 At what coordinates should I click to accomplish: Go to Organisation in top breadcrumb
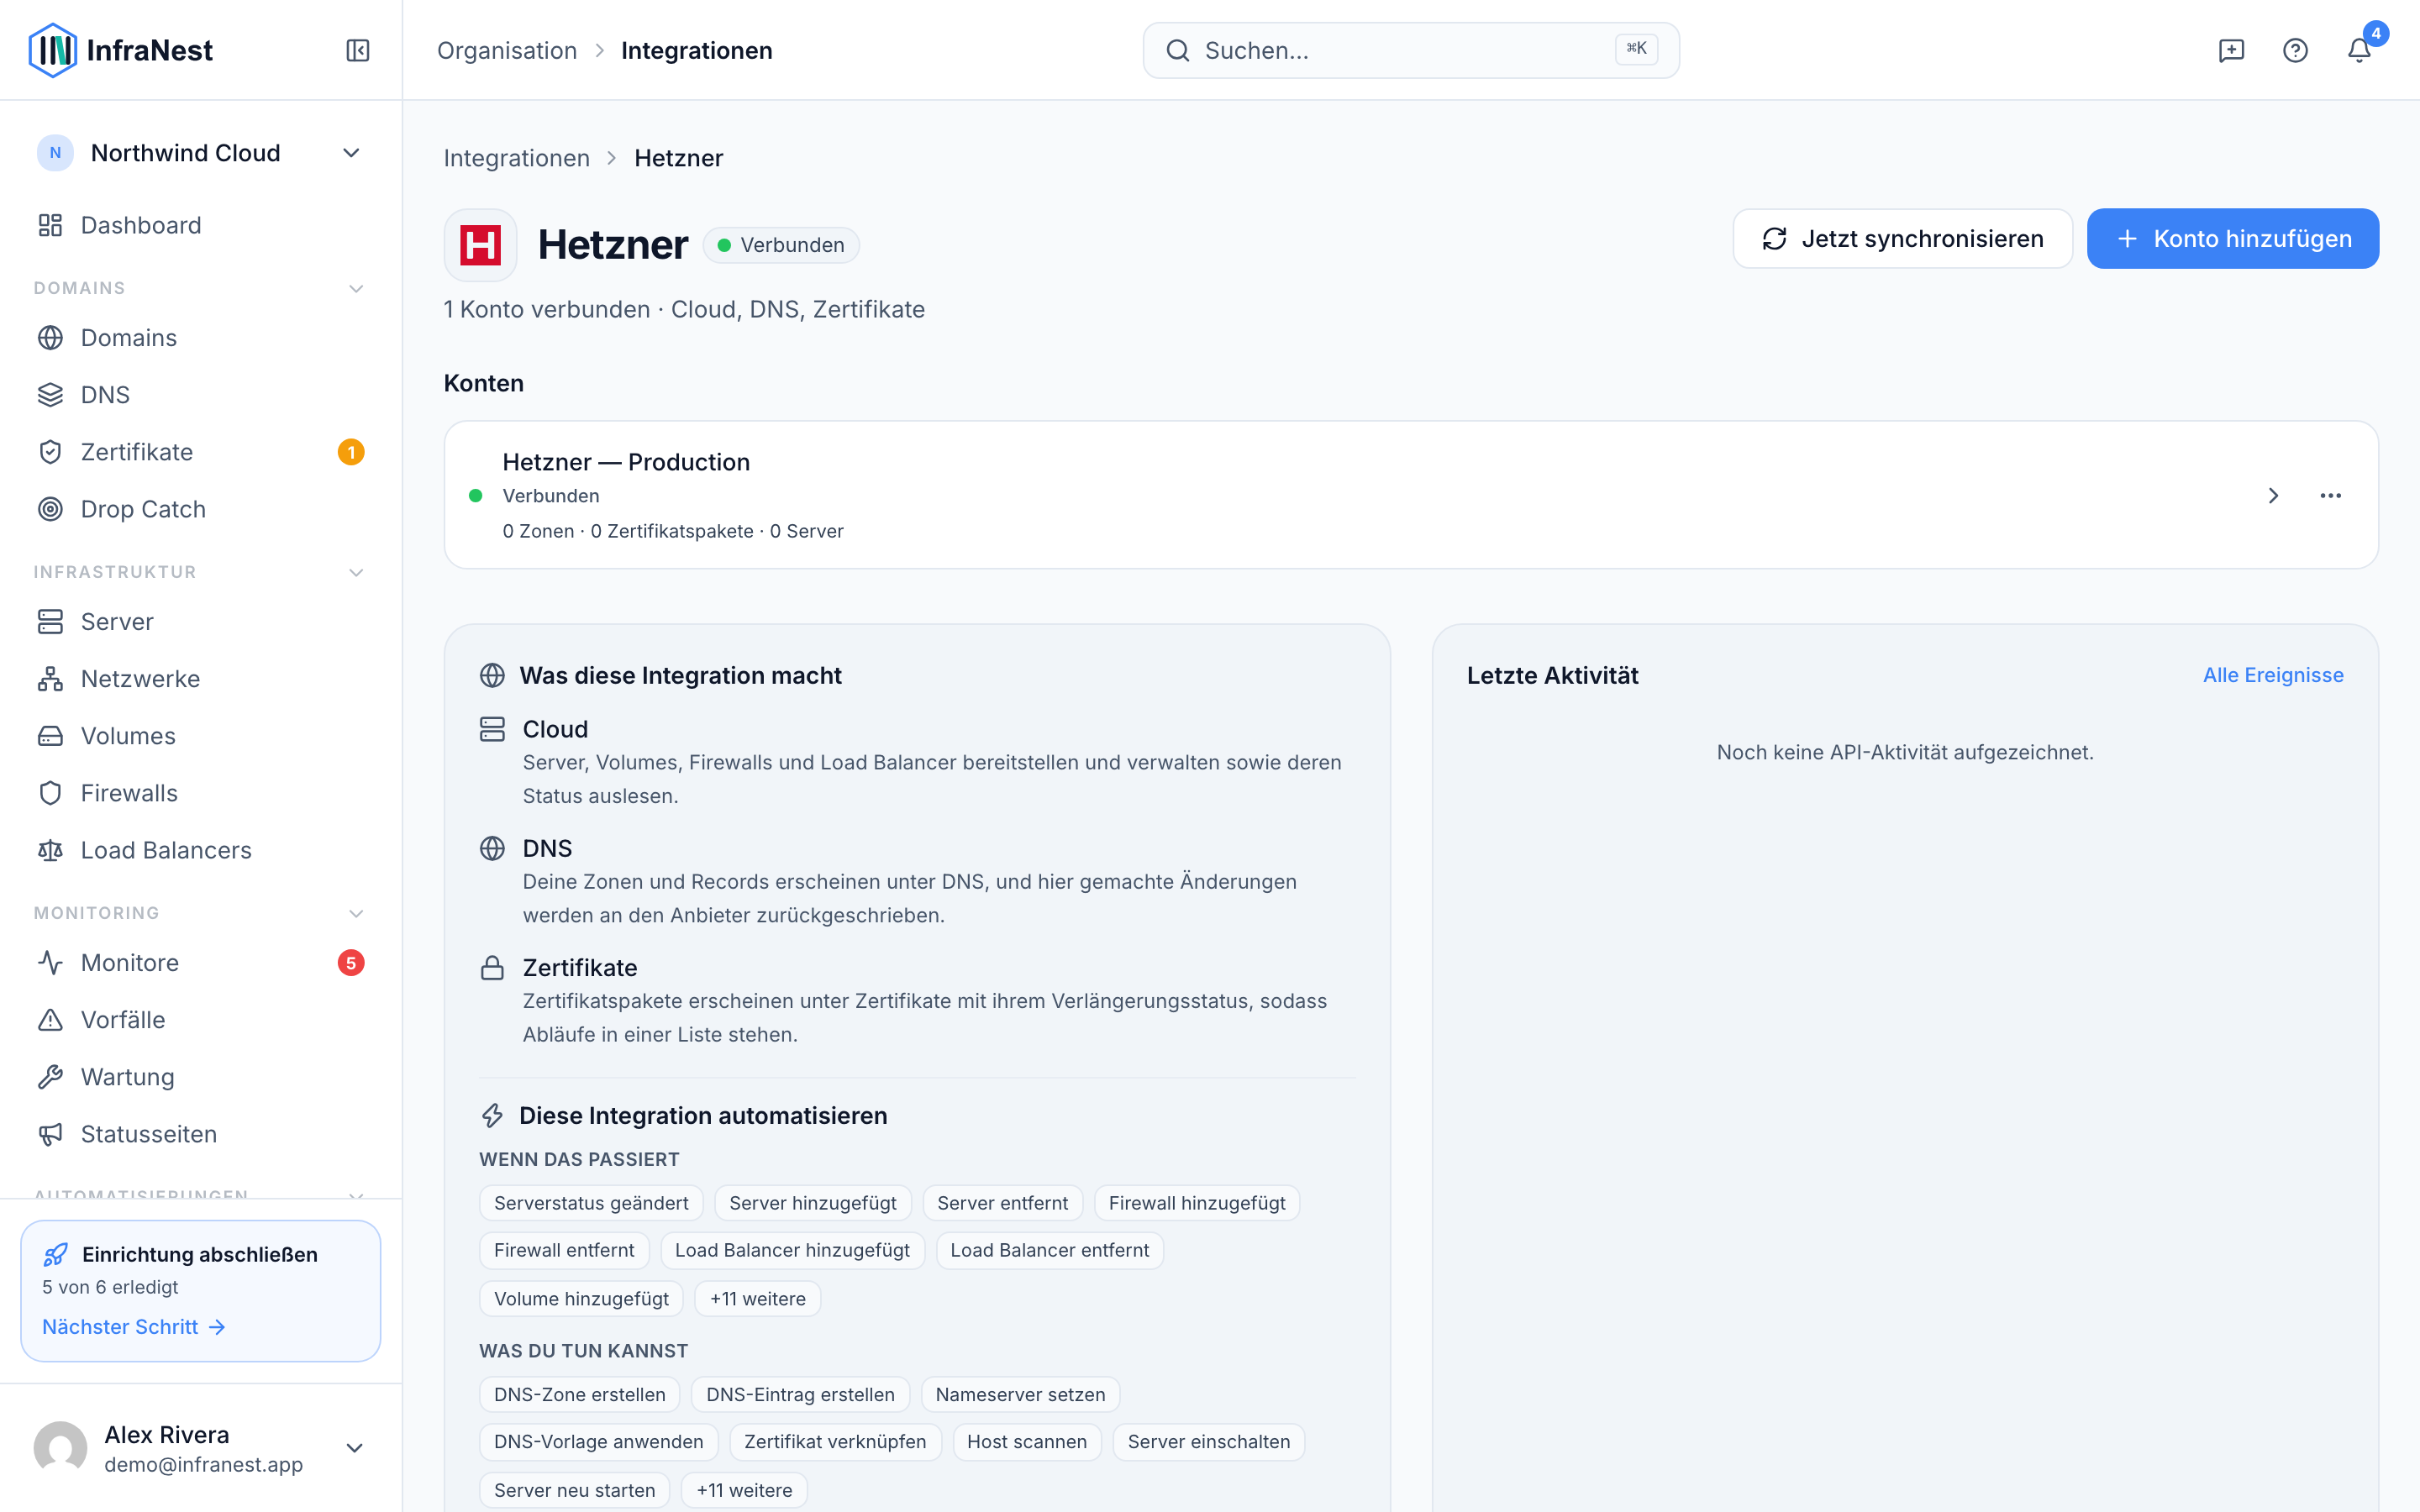pos(507,50)
